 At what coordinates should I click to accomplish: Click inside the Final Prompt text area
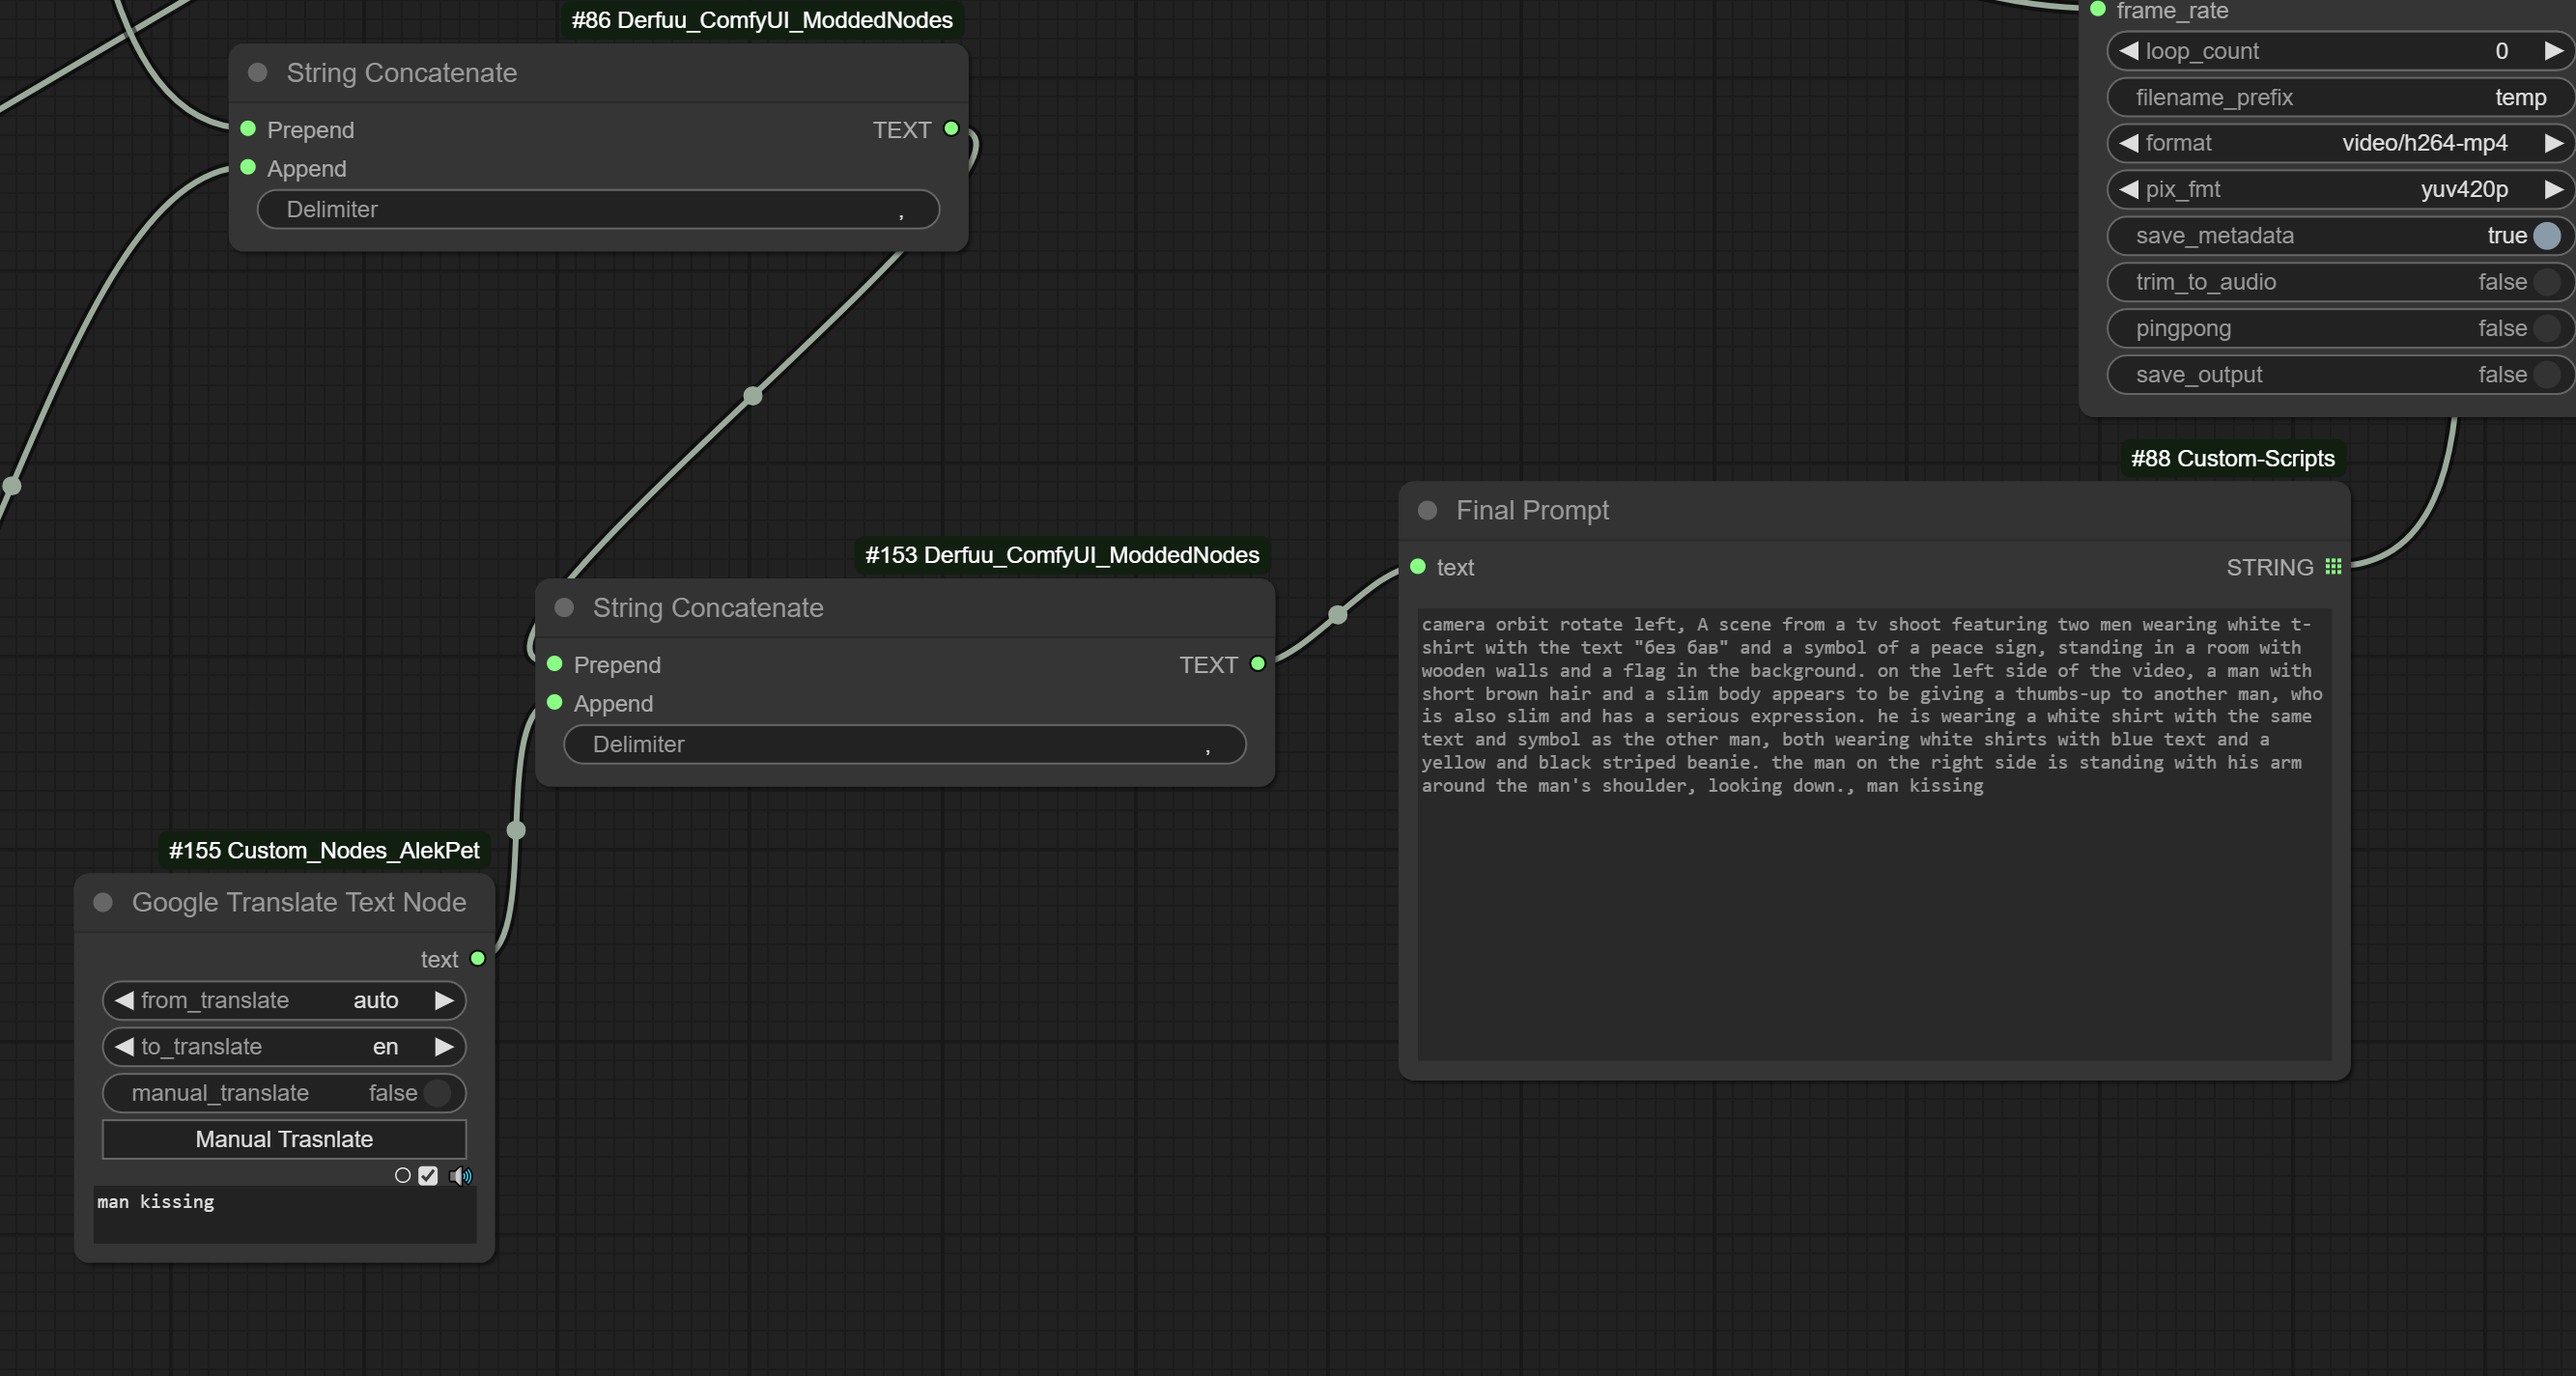tap(1874, 834)
